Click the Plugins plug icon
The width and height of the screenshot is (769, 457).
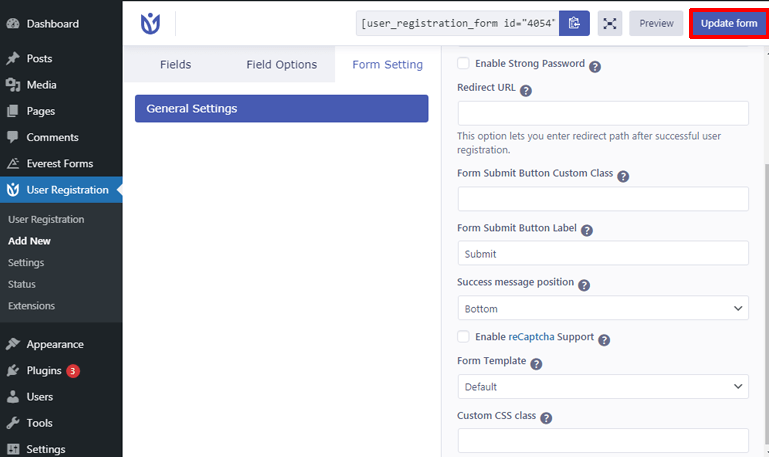tap(13, 371)
